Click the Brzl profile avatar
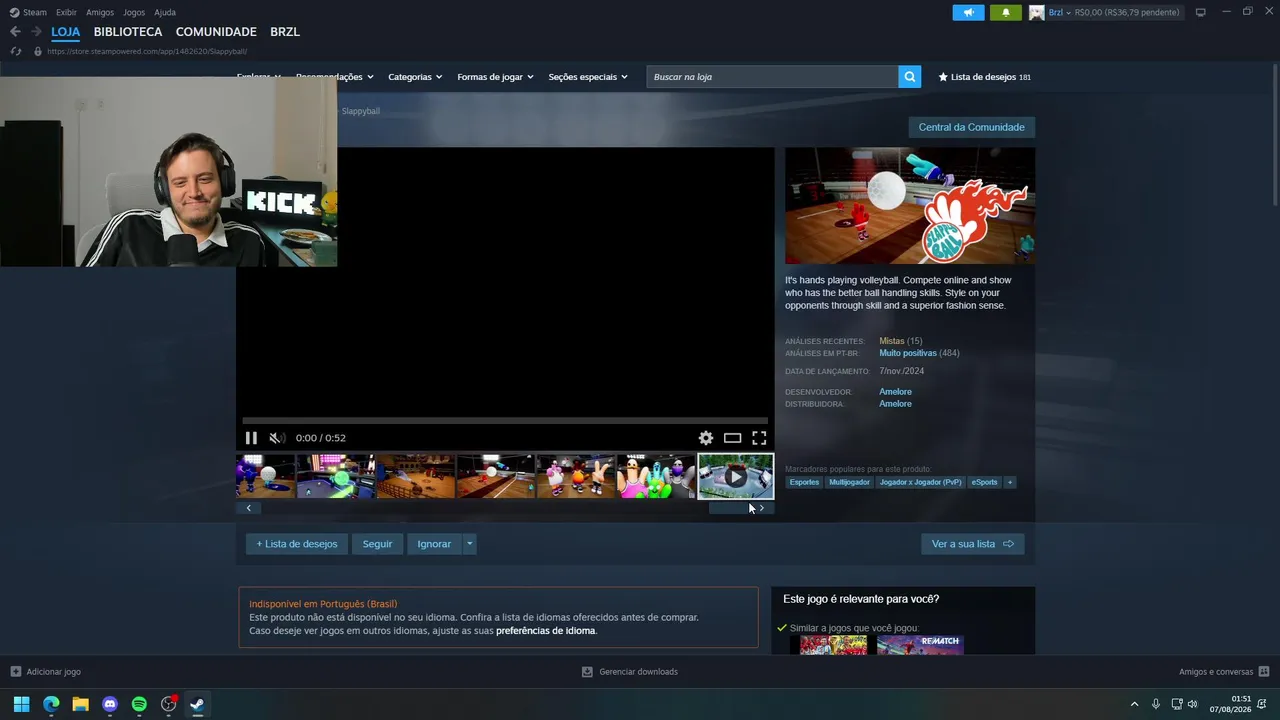Image resolution: width=1280 pixels, height=720 pixels. click(1037, 12)
